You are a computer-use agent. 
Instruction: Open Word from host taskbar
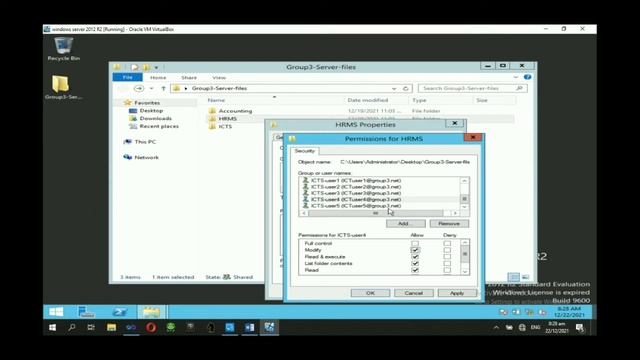click(249, 327)
